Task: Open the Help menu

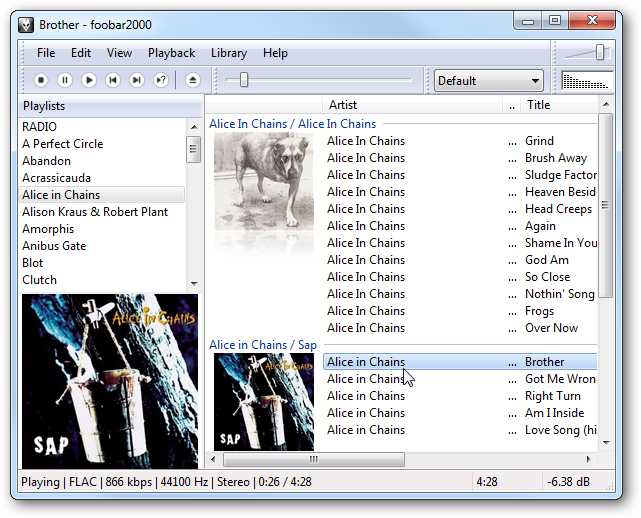Action: click(x=275, y=53)
